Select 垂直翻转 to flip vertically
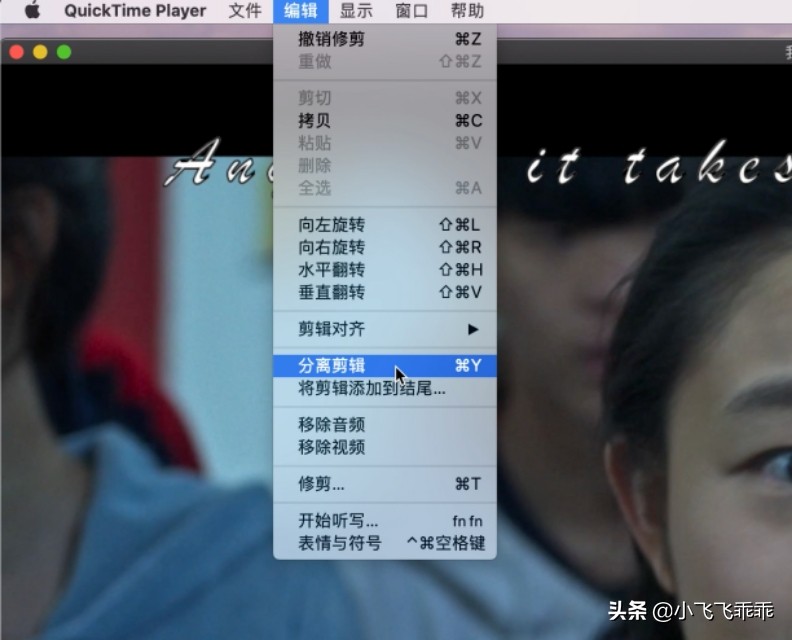 pos(385,292)
